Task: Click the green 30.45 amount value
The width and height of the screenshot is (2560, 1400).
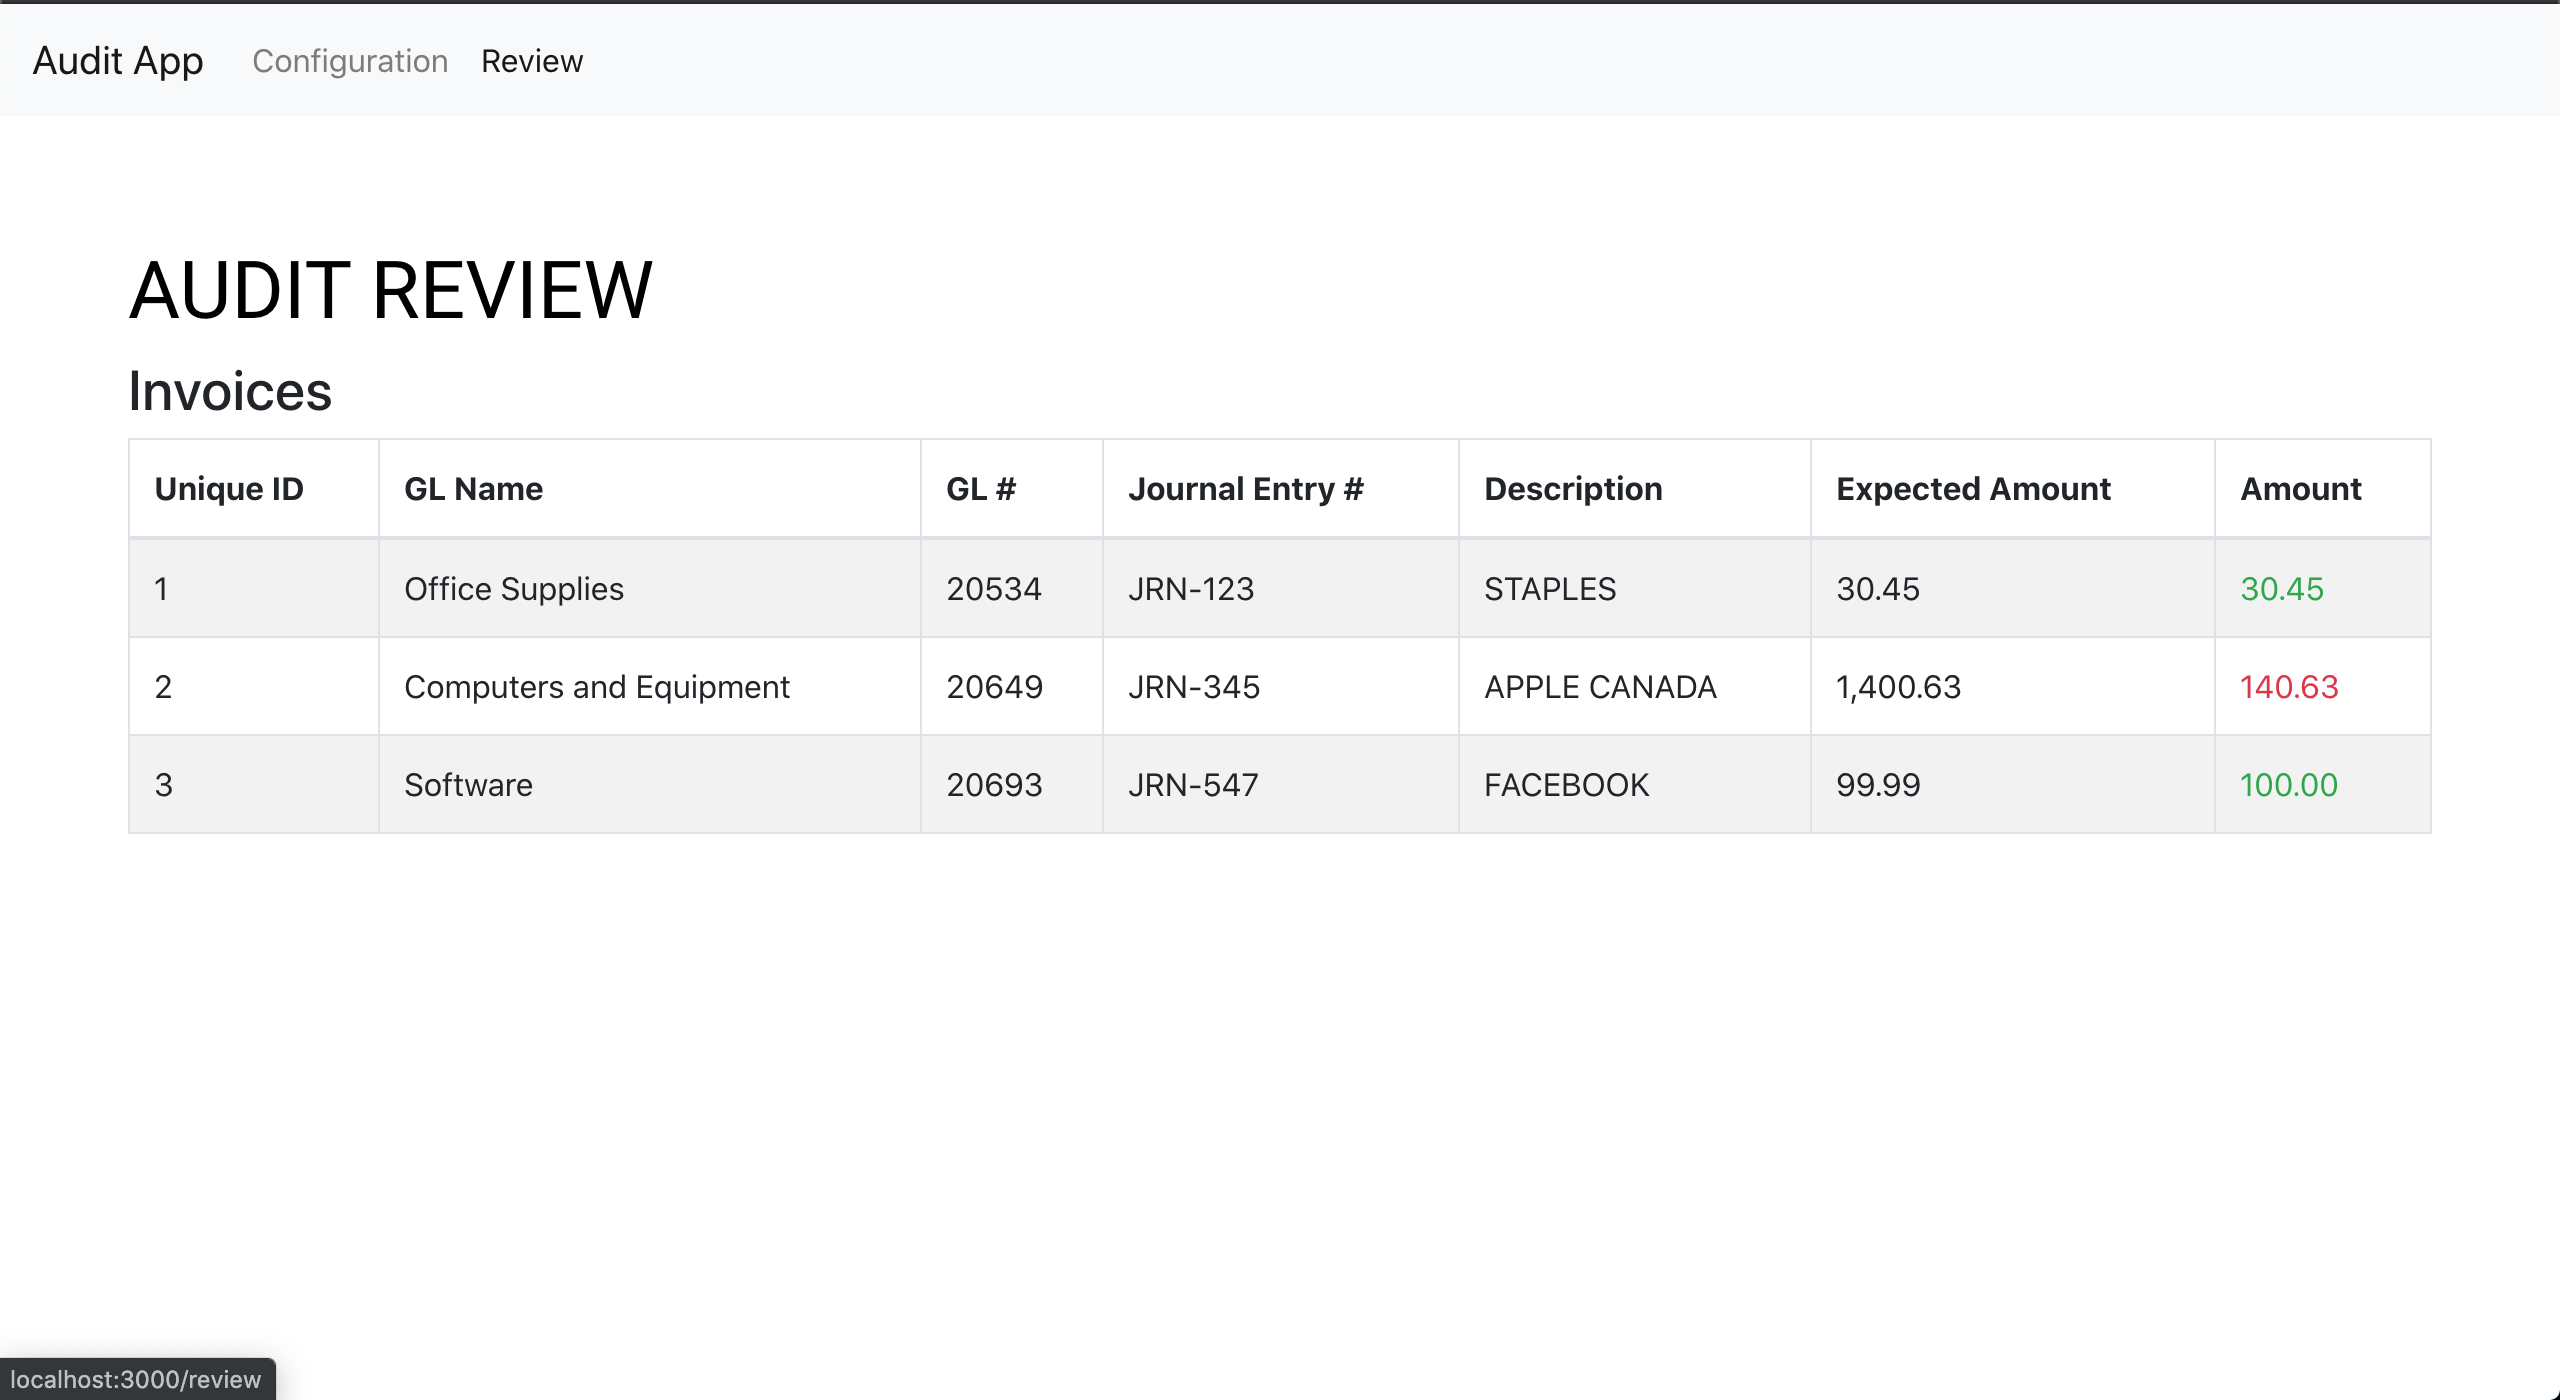Action: coord(2282,589)
